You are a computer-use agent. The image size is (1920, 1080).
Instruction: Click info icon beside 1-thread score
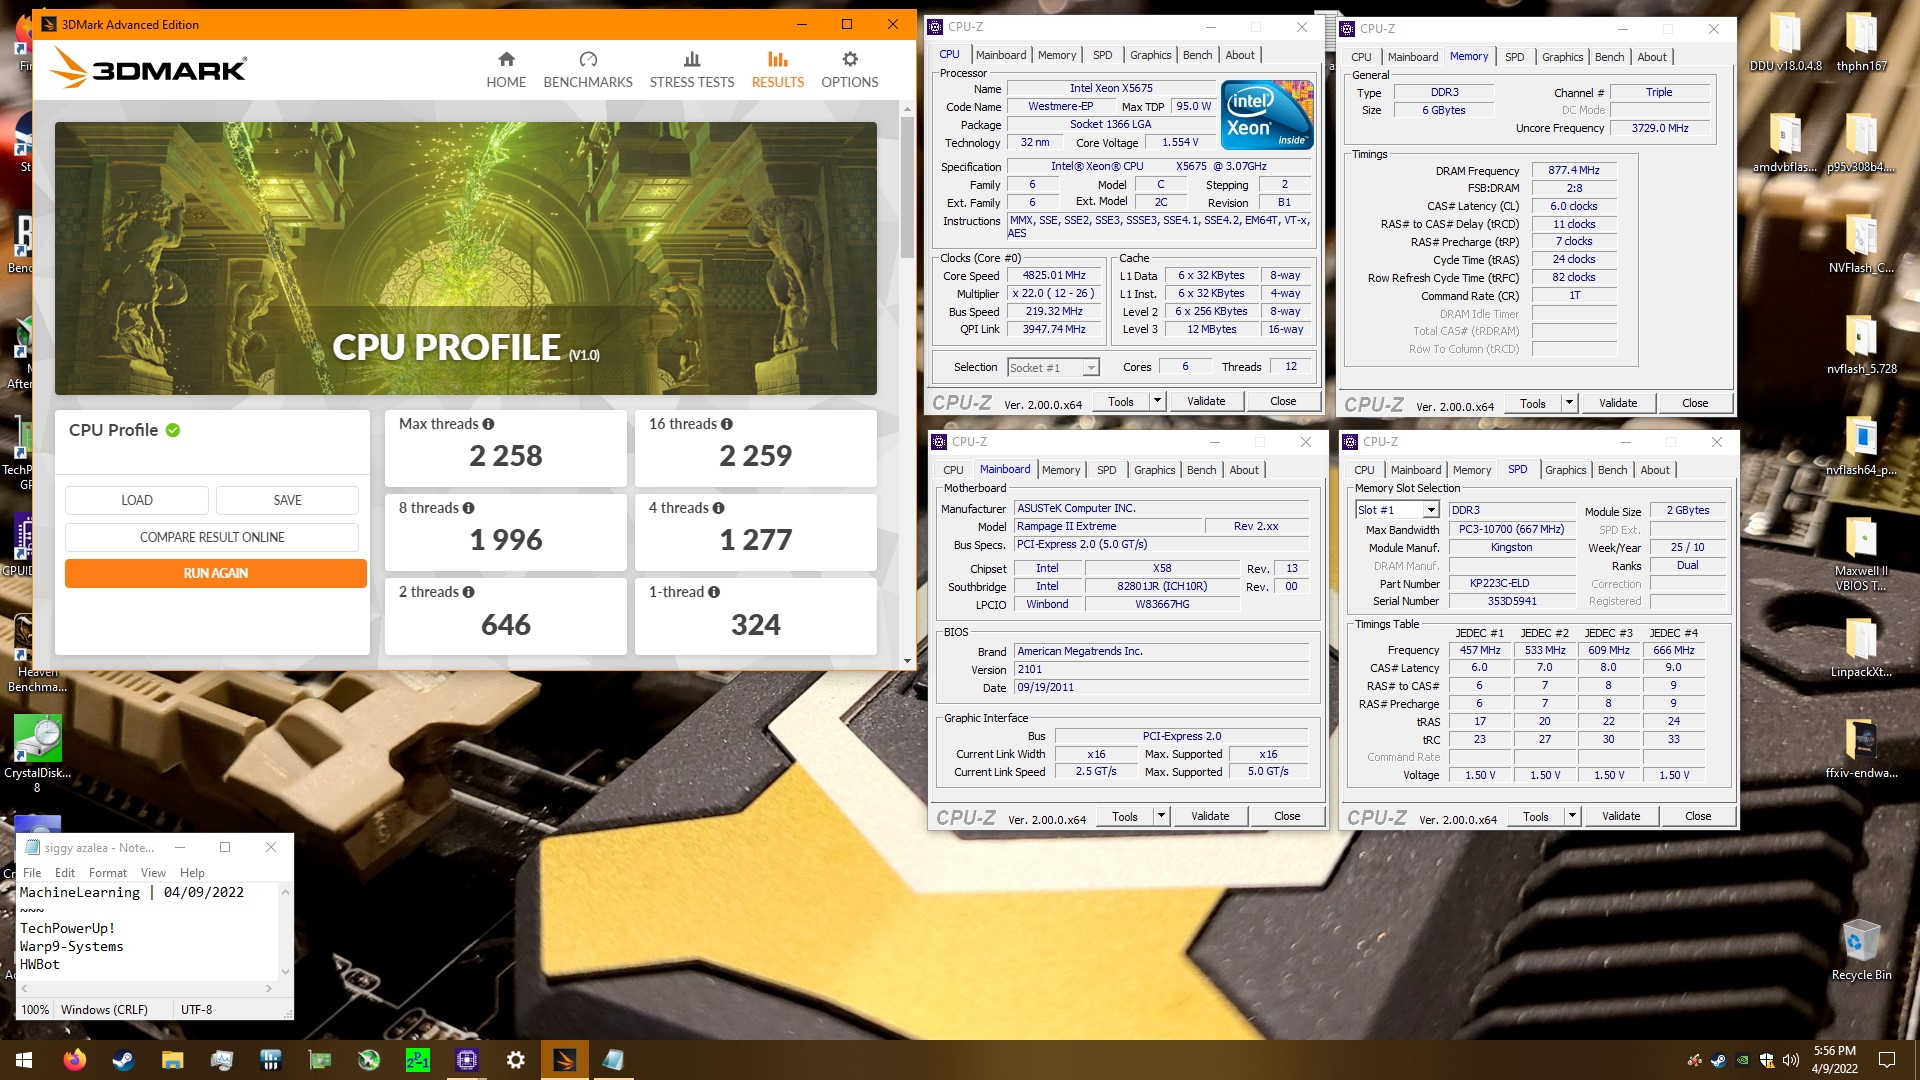click(x=714, y=592)
